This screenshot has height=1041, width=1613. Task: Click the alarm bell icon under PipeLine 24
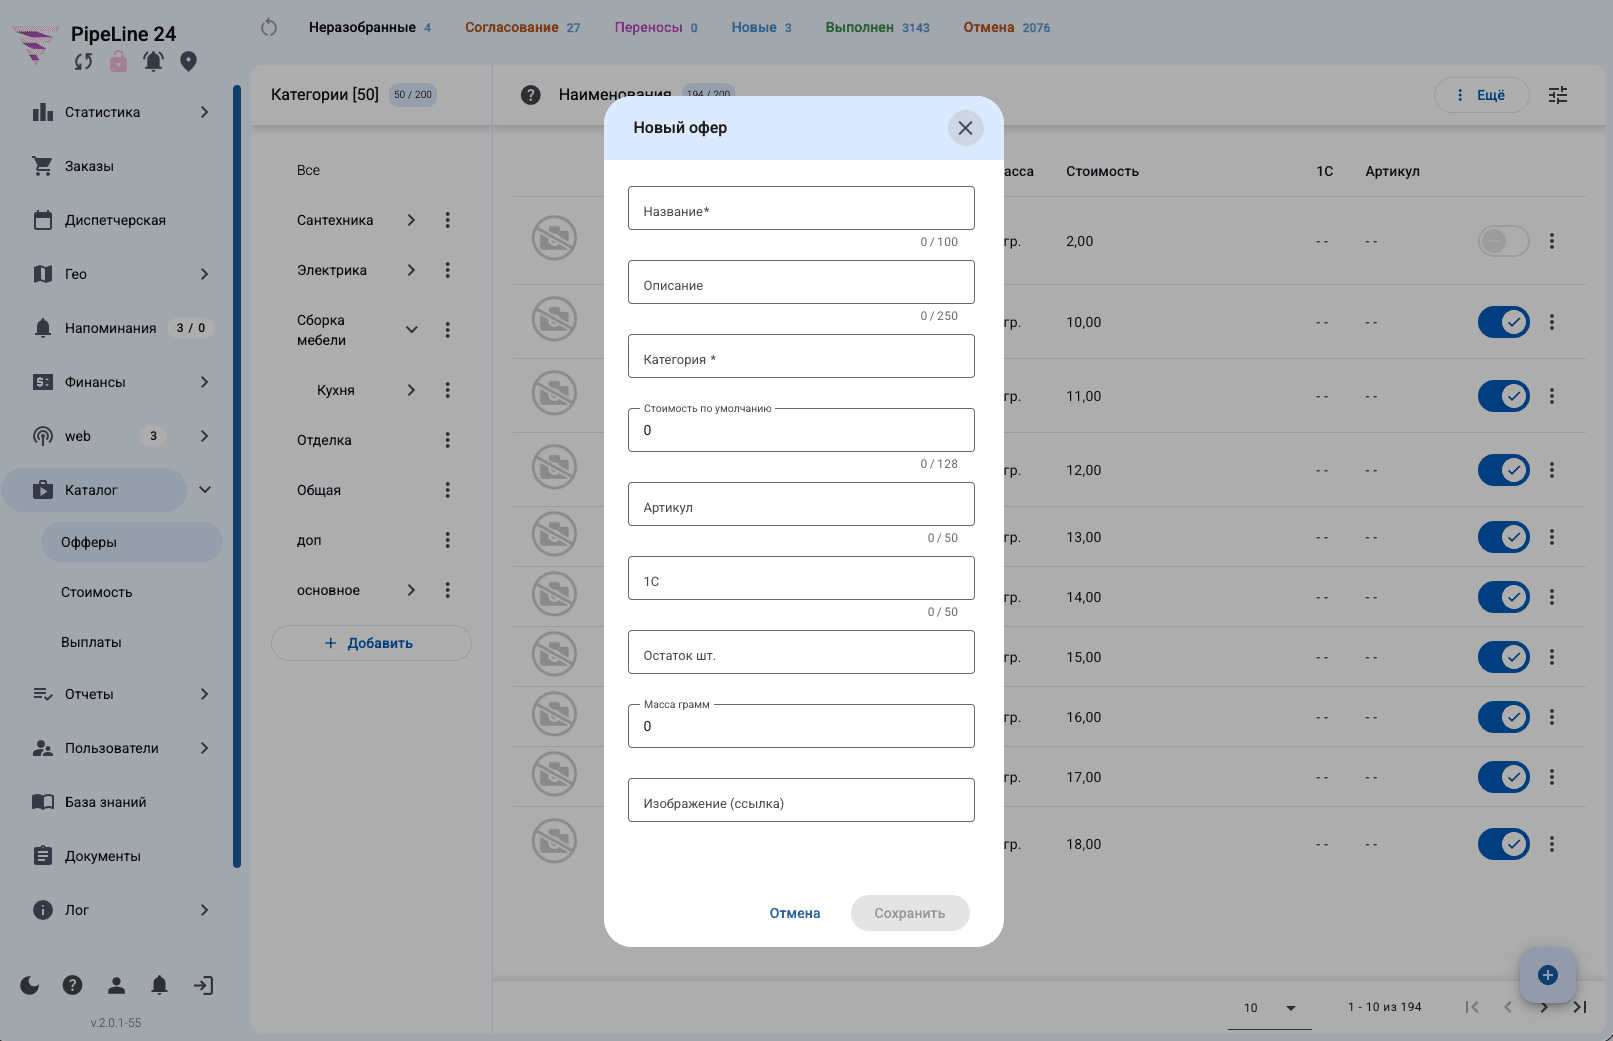click(x=153, y=62)
